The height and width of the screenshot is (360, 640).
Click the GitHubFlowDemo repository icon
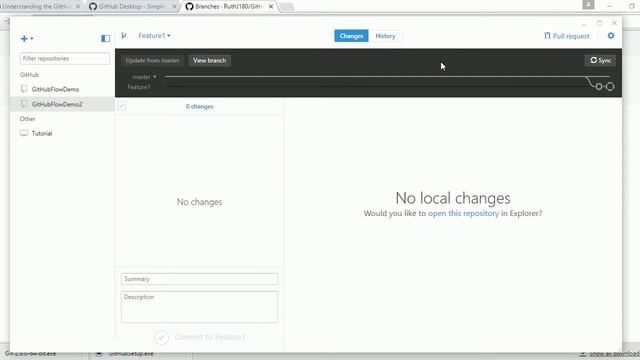(x=24, y=89)
